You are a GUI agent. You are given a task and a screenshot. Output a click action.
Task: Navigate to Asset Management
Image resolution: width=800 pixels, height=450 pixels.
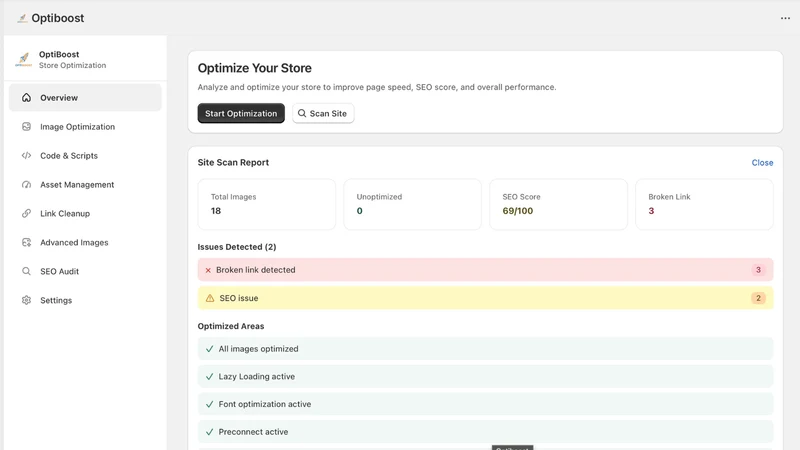click(x=85, y=185)
